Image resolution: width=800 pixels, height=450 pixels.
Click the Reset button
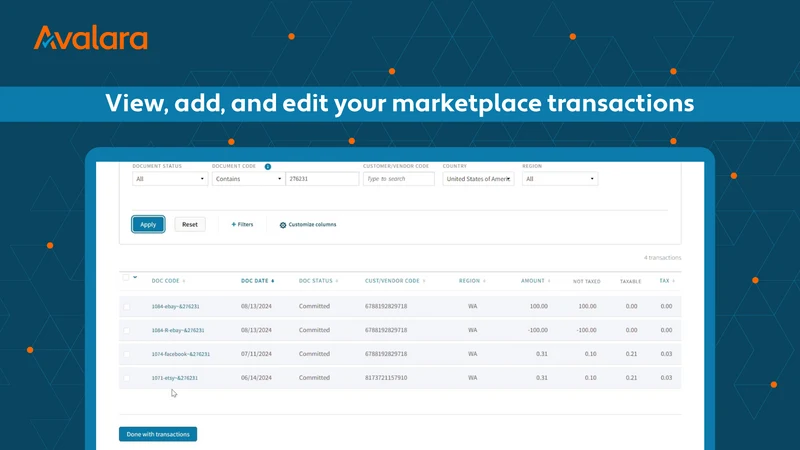coord(190,224)
